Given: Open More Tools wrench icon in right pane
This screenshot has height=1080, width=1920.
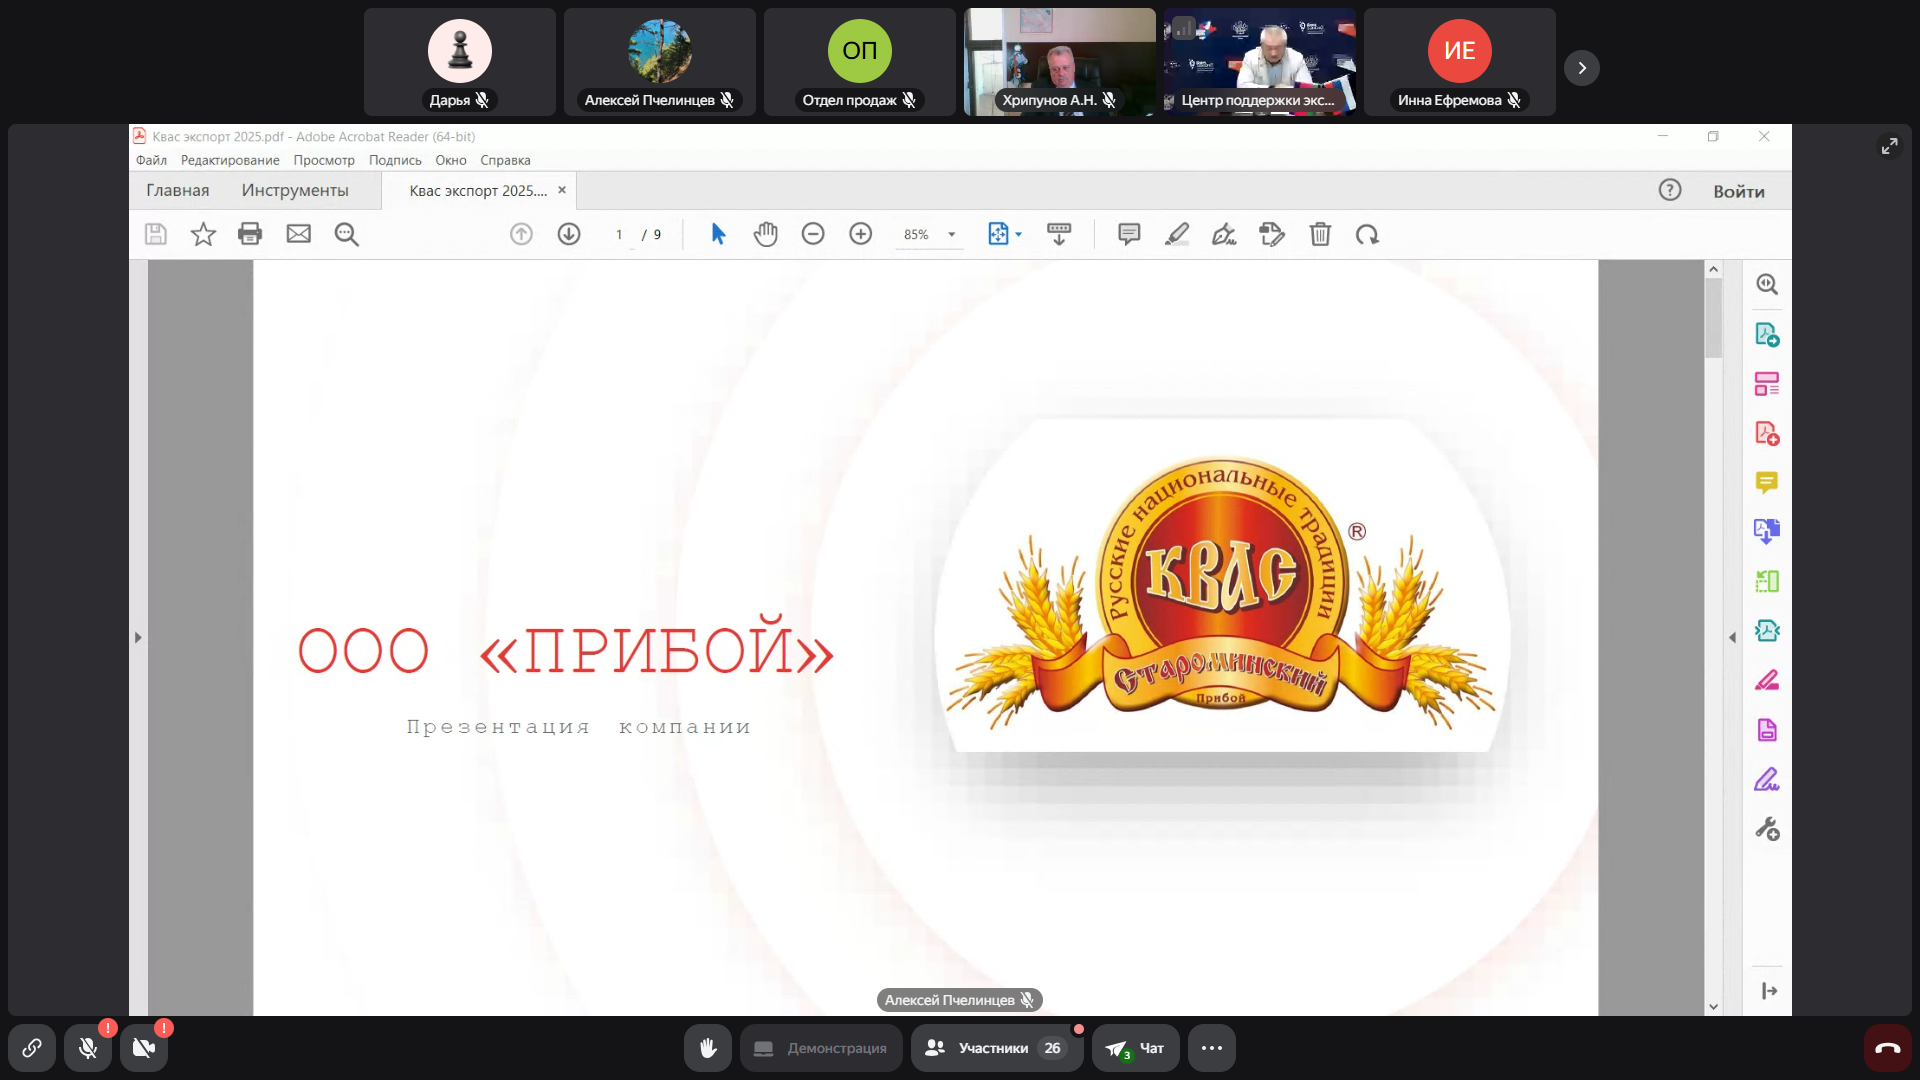Looking at the screenshot, I should coord(1767,829).
